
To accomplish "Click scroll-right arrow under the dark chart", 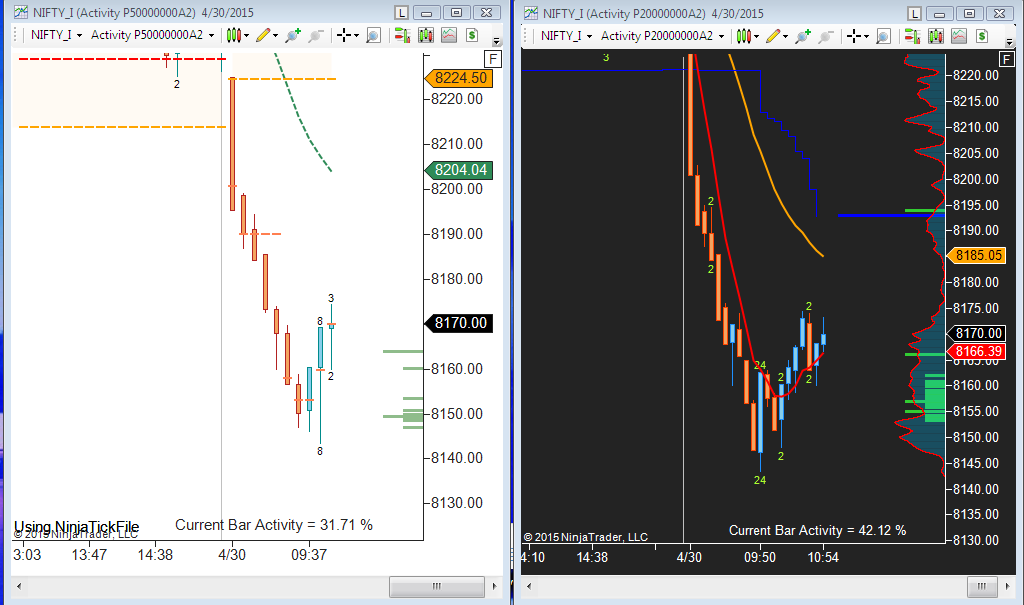I will point(1008,587).
